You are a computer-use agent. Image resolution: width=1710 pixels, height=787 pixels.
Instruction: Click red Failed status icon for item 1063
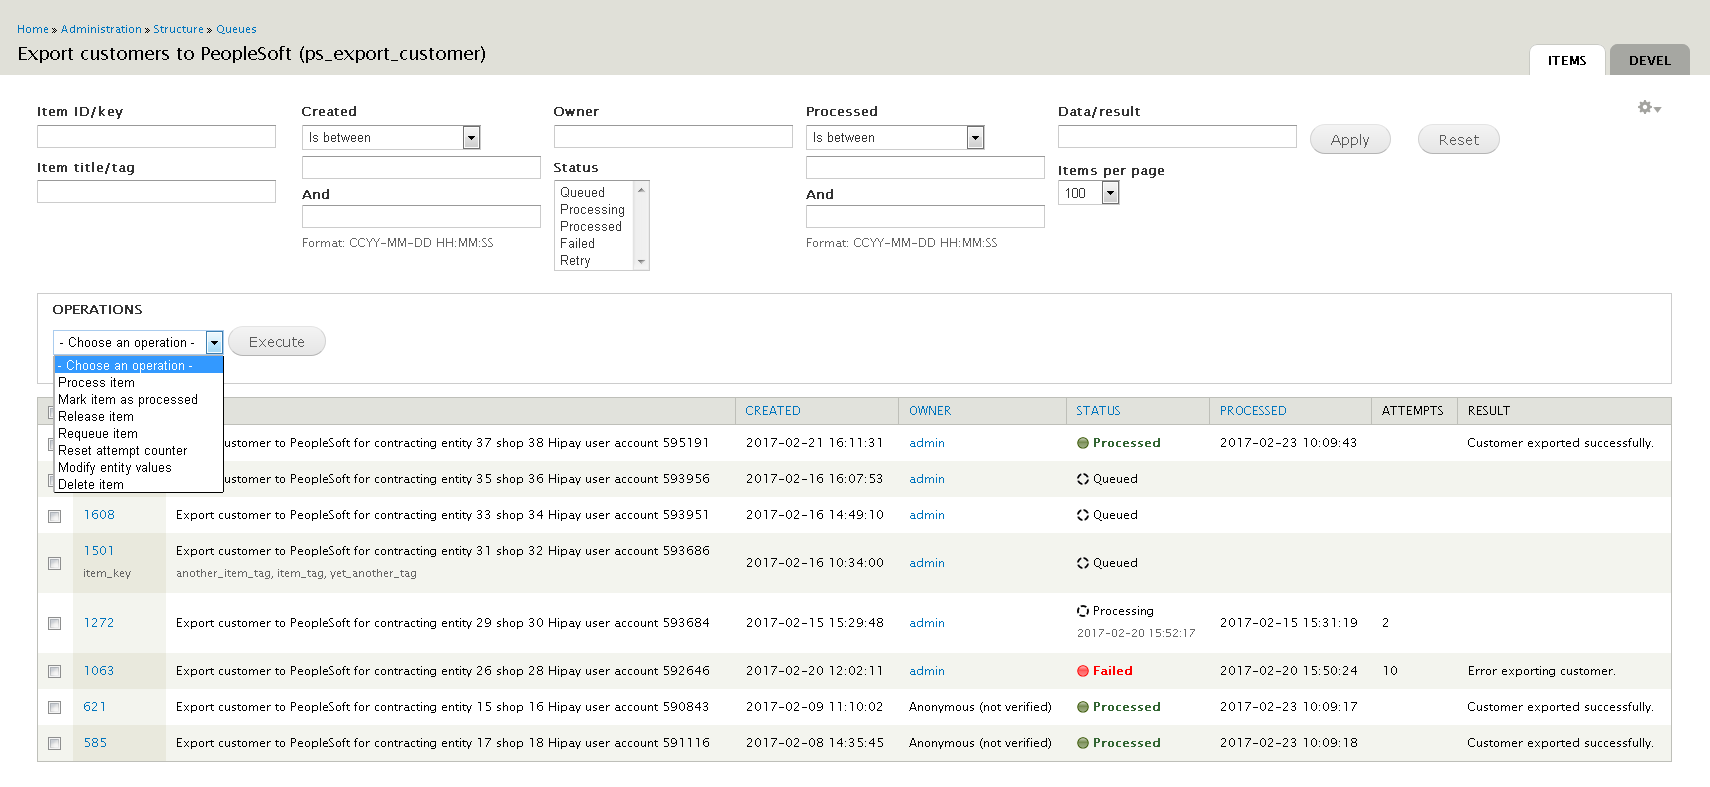coord(1082,671)
